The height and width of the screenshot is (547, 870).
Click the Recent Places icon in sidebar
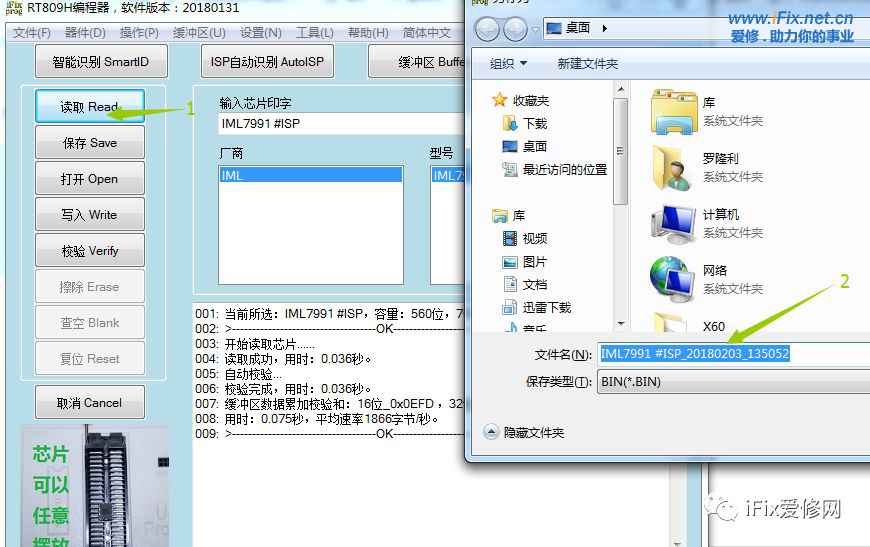tap(509, 170)
